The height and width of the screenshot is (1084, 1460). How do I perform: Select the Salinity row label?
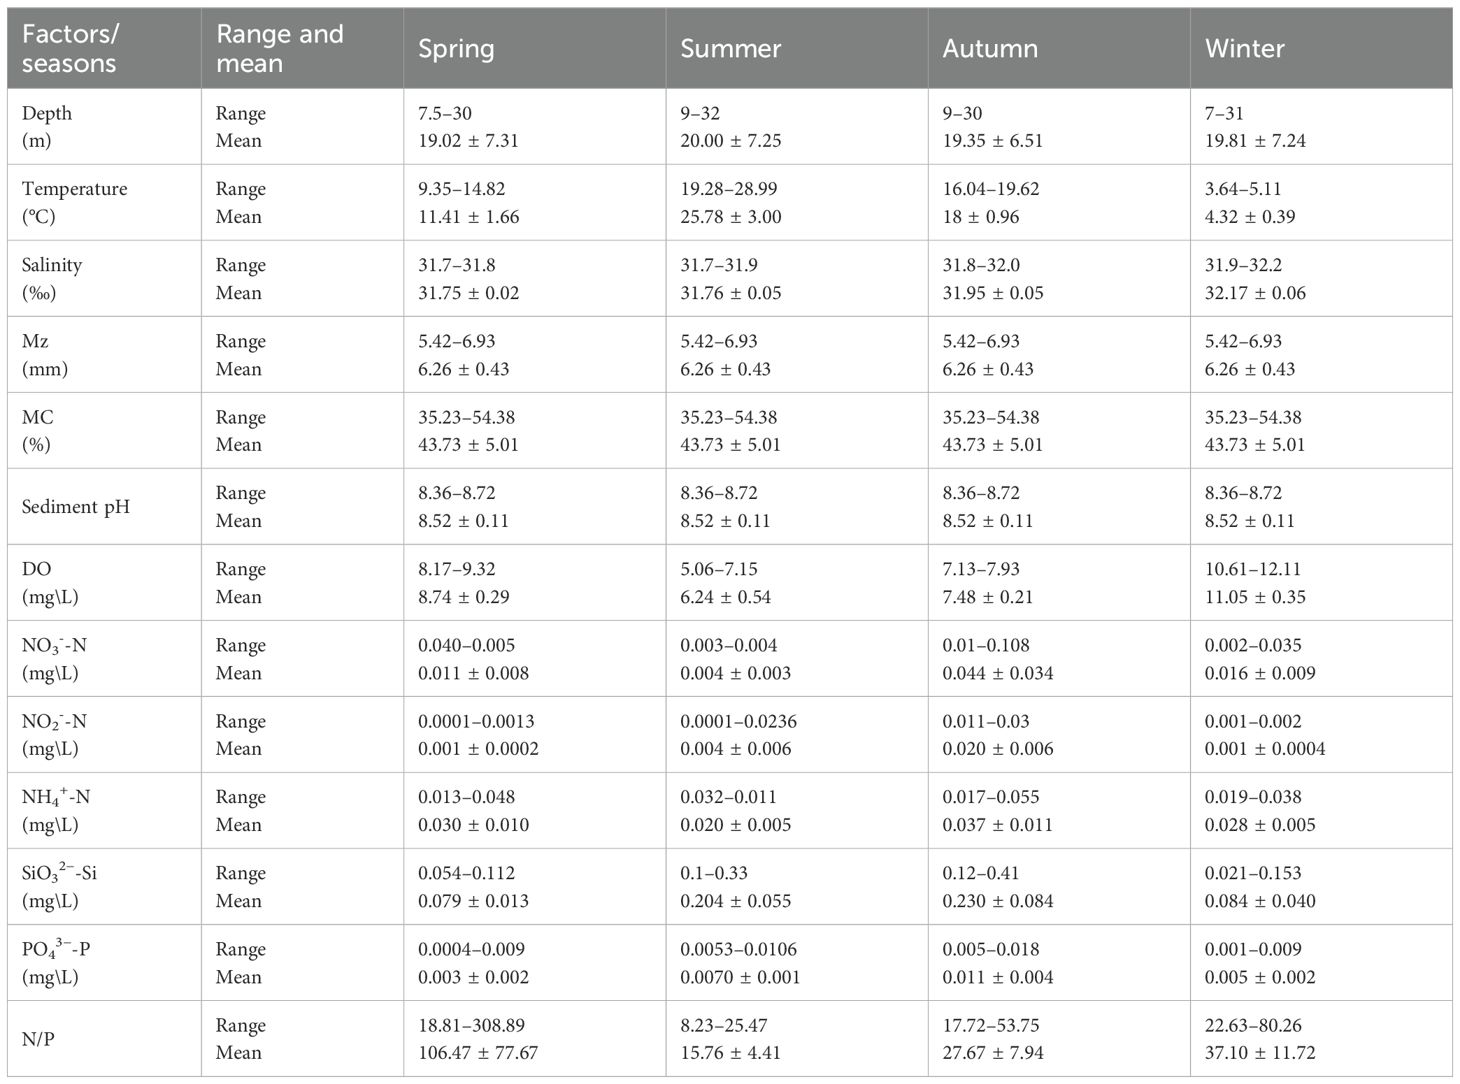[x=52, y=278]
